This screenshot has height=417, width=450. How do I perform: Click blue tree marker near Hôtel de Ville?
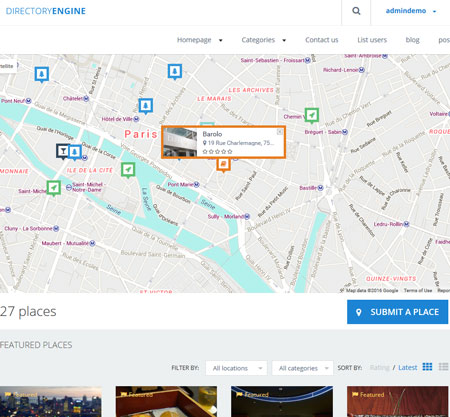pos(146,106)
